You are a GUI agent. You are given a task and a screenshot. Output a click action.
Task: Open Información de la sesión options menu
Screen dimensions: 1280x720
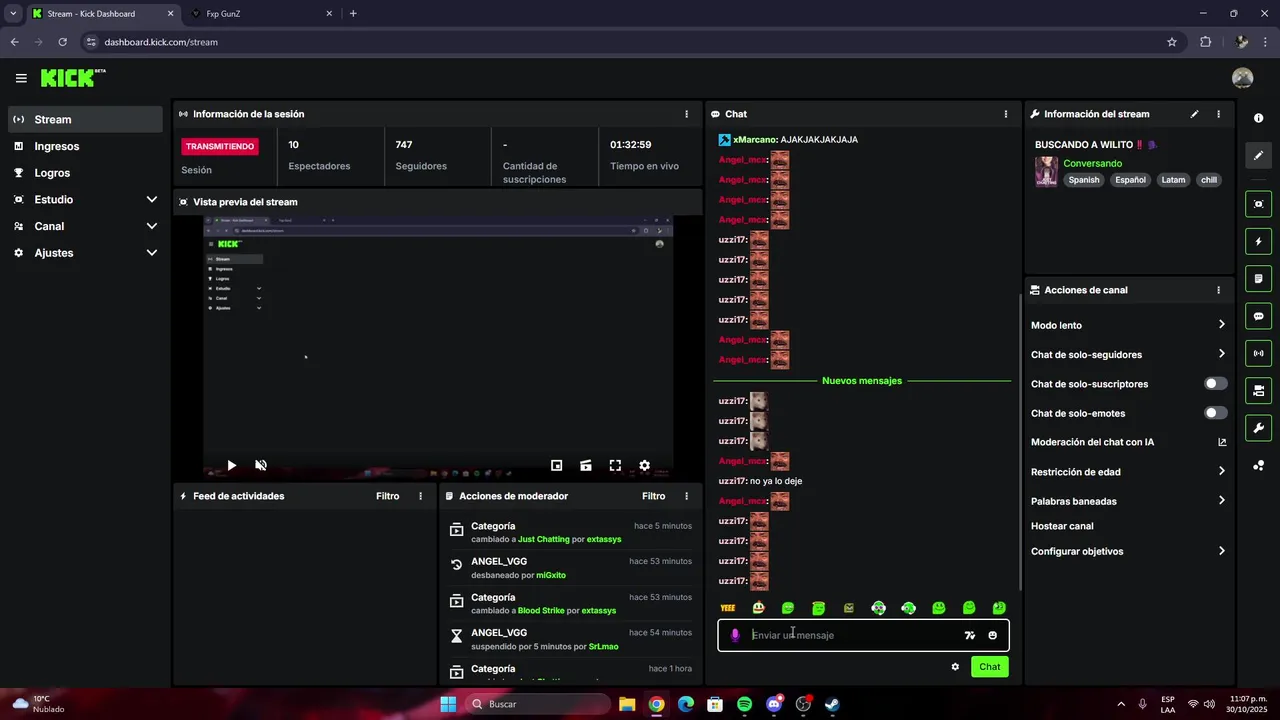coord(686,114)
